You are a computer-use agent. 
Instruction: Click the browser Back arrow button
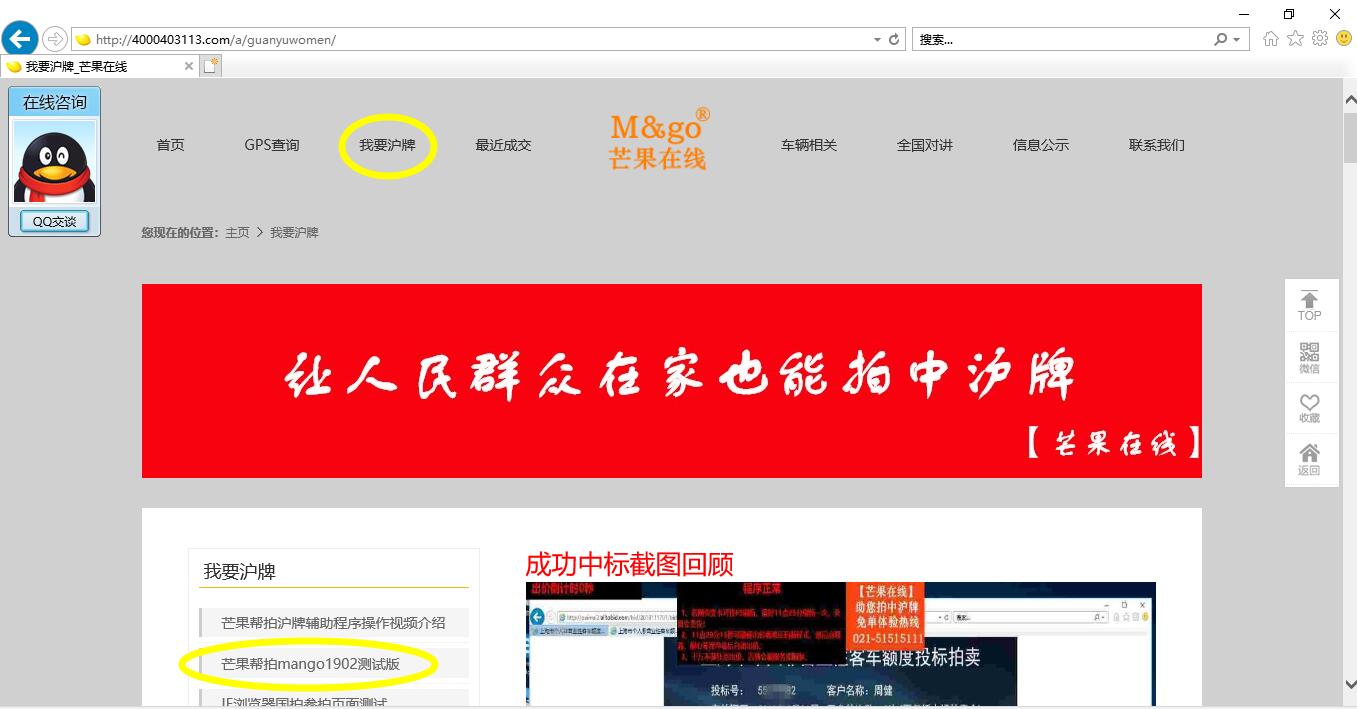[19, 39]
